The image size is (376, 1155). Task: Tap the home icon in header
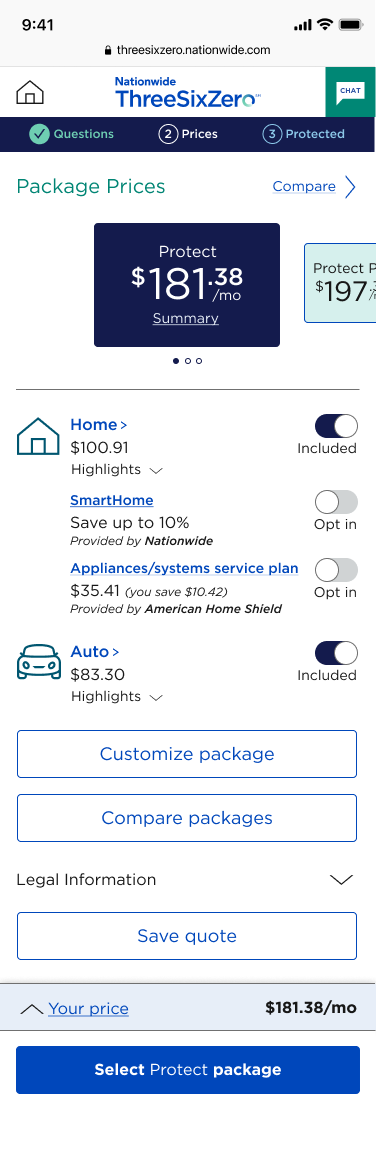[30, 92]
